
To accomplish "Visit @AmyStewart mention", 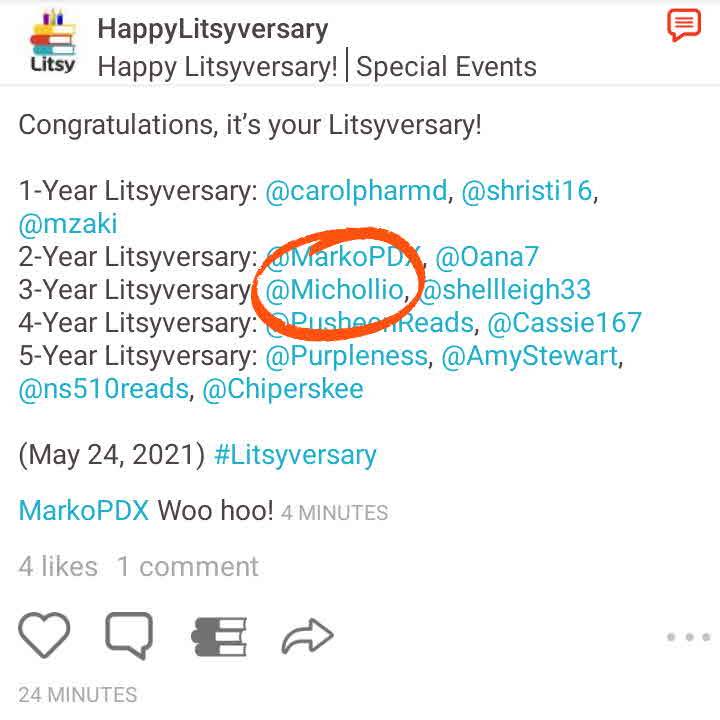I will (529, 356).
